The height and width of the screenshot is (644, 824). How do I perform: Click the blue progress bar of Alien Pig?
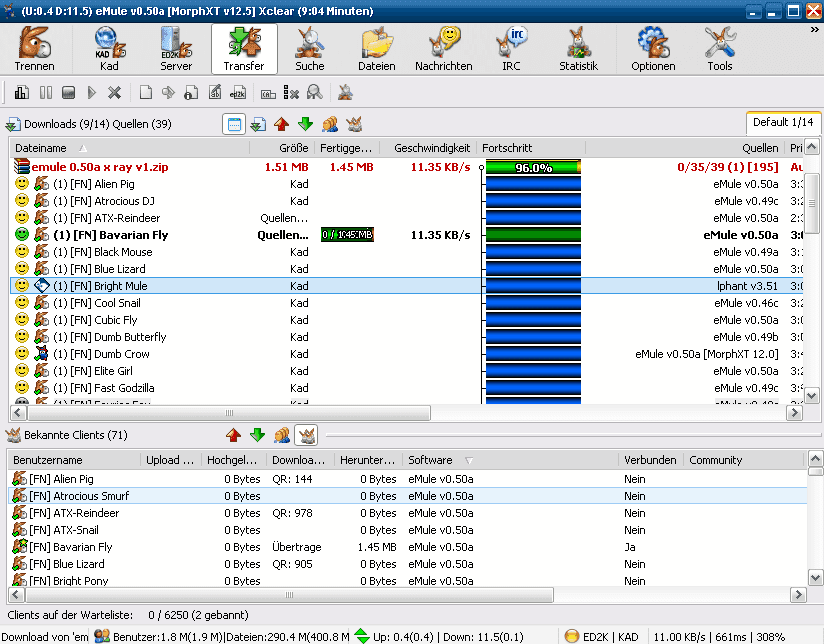click(533, 184)
